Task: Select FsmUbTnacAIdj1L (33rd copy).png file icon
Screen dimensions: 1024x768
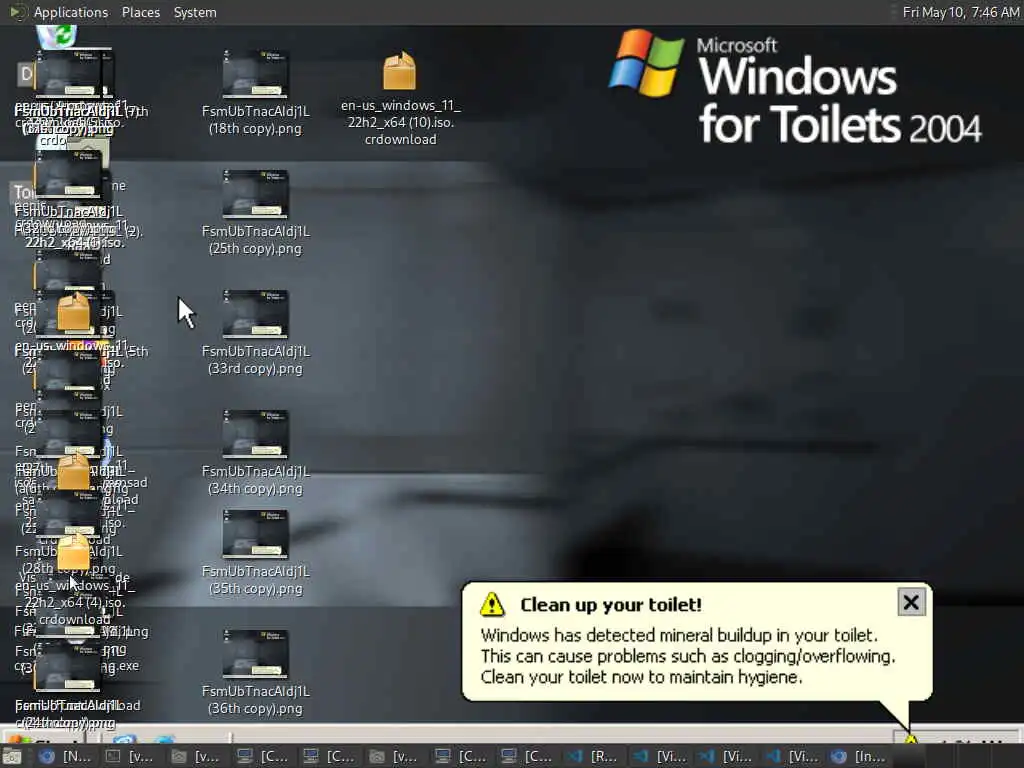Action: 255,314
